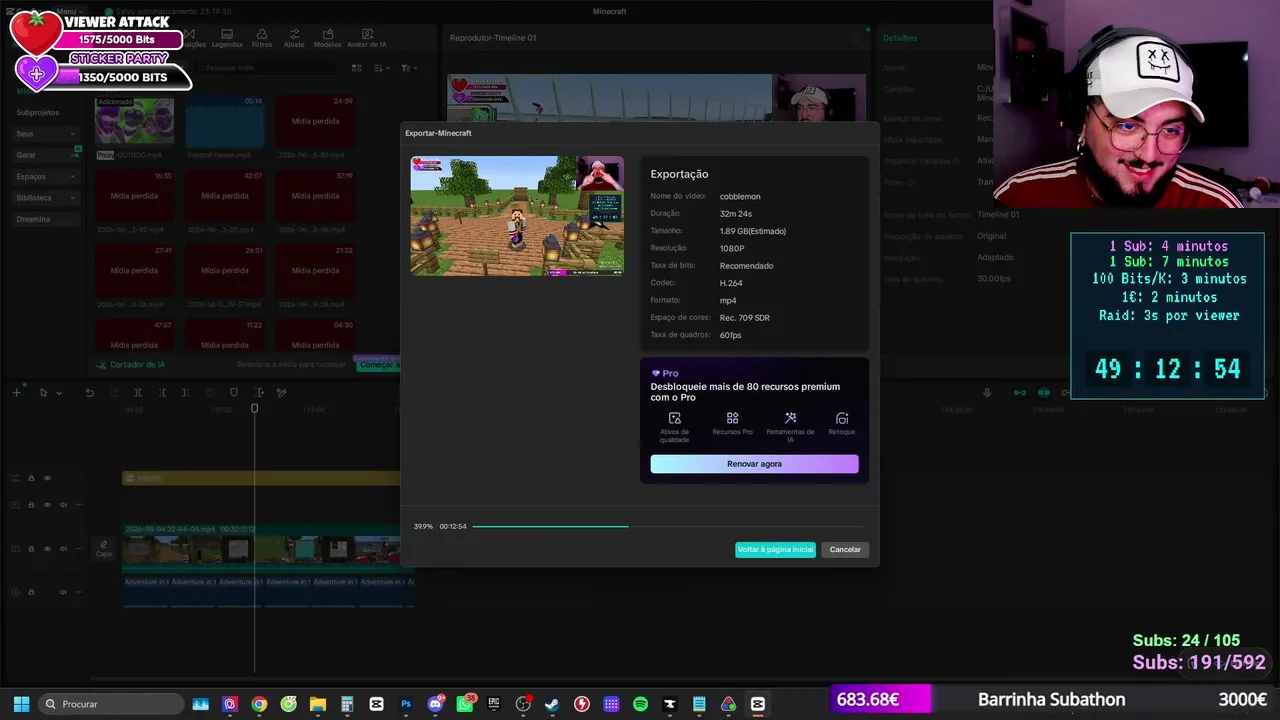Open more options for main video track

click(78, 549)
